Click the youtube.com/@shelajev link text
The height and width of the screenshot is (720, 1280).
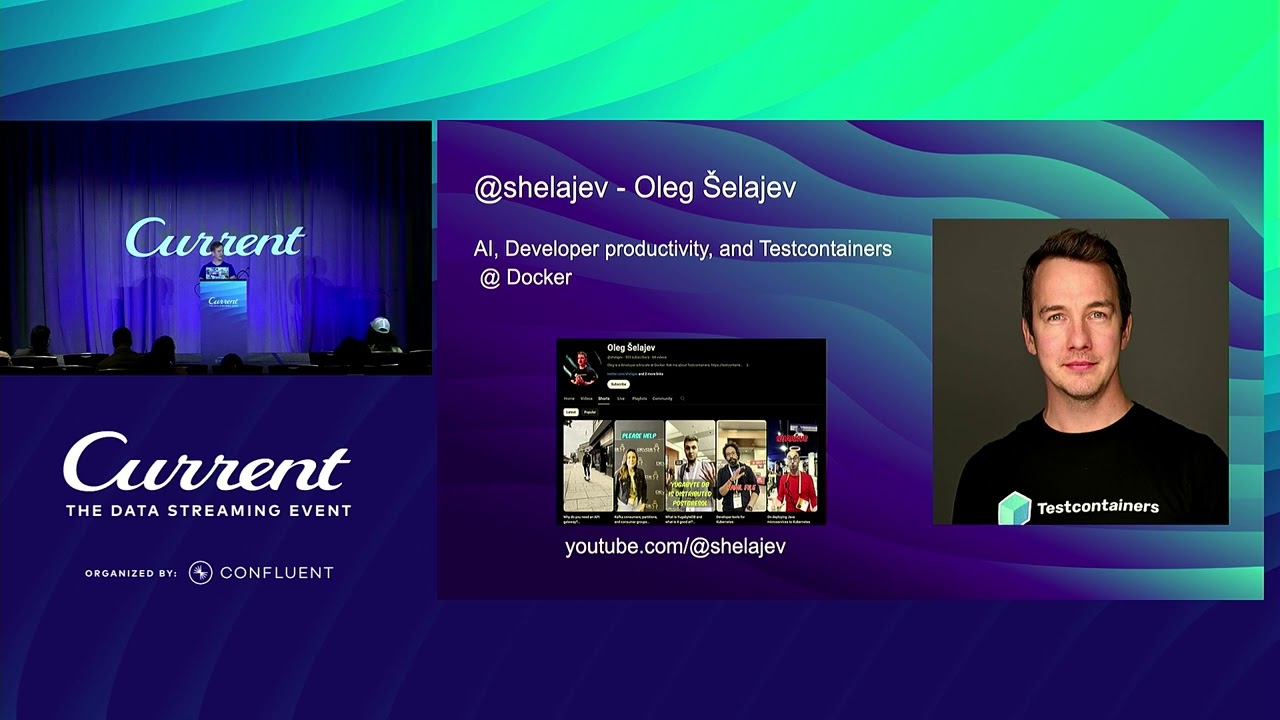pos(675,547)
